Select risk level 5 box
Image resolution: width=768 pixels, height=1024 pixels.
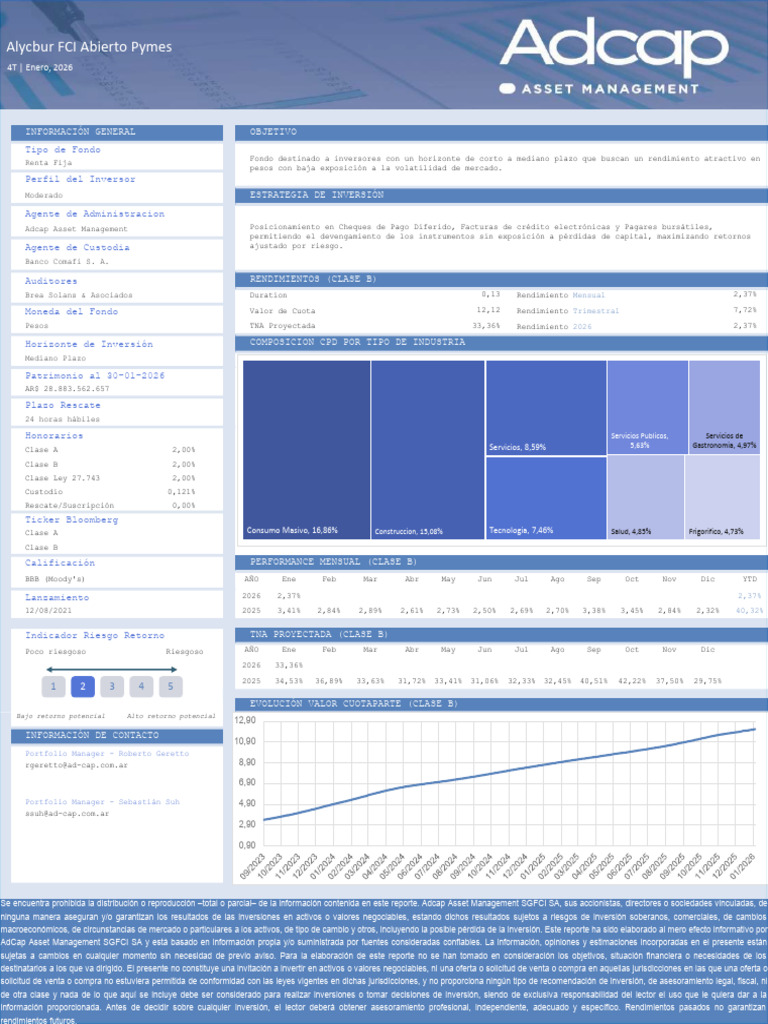click(x=170, y=686)
